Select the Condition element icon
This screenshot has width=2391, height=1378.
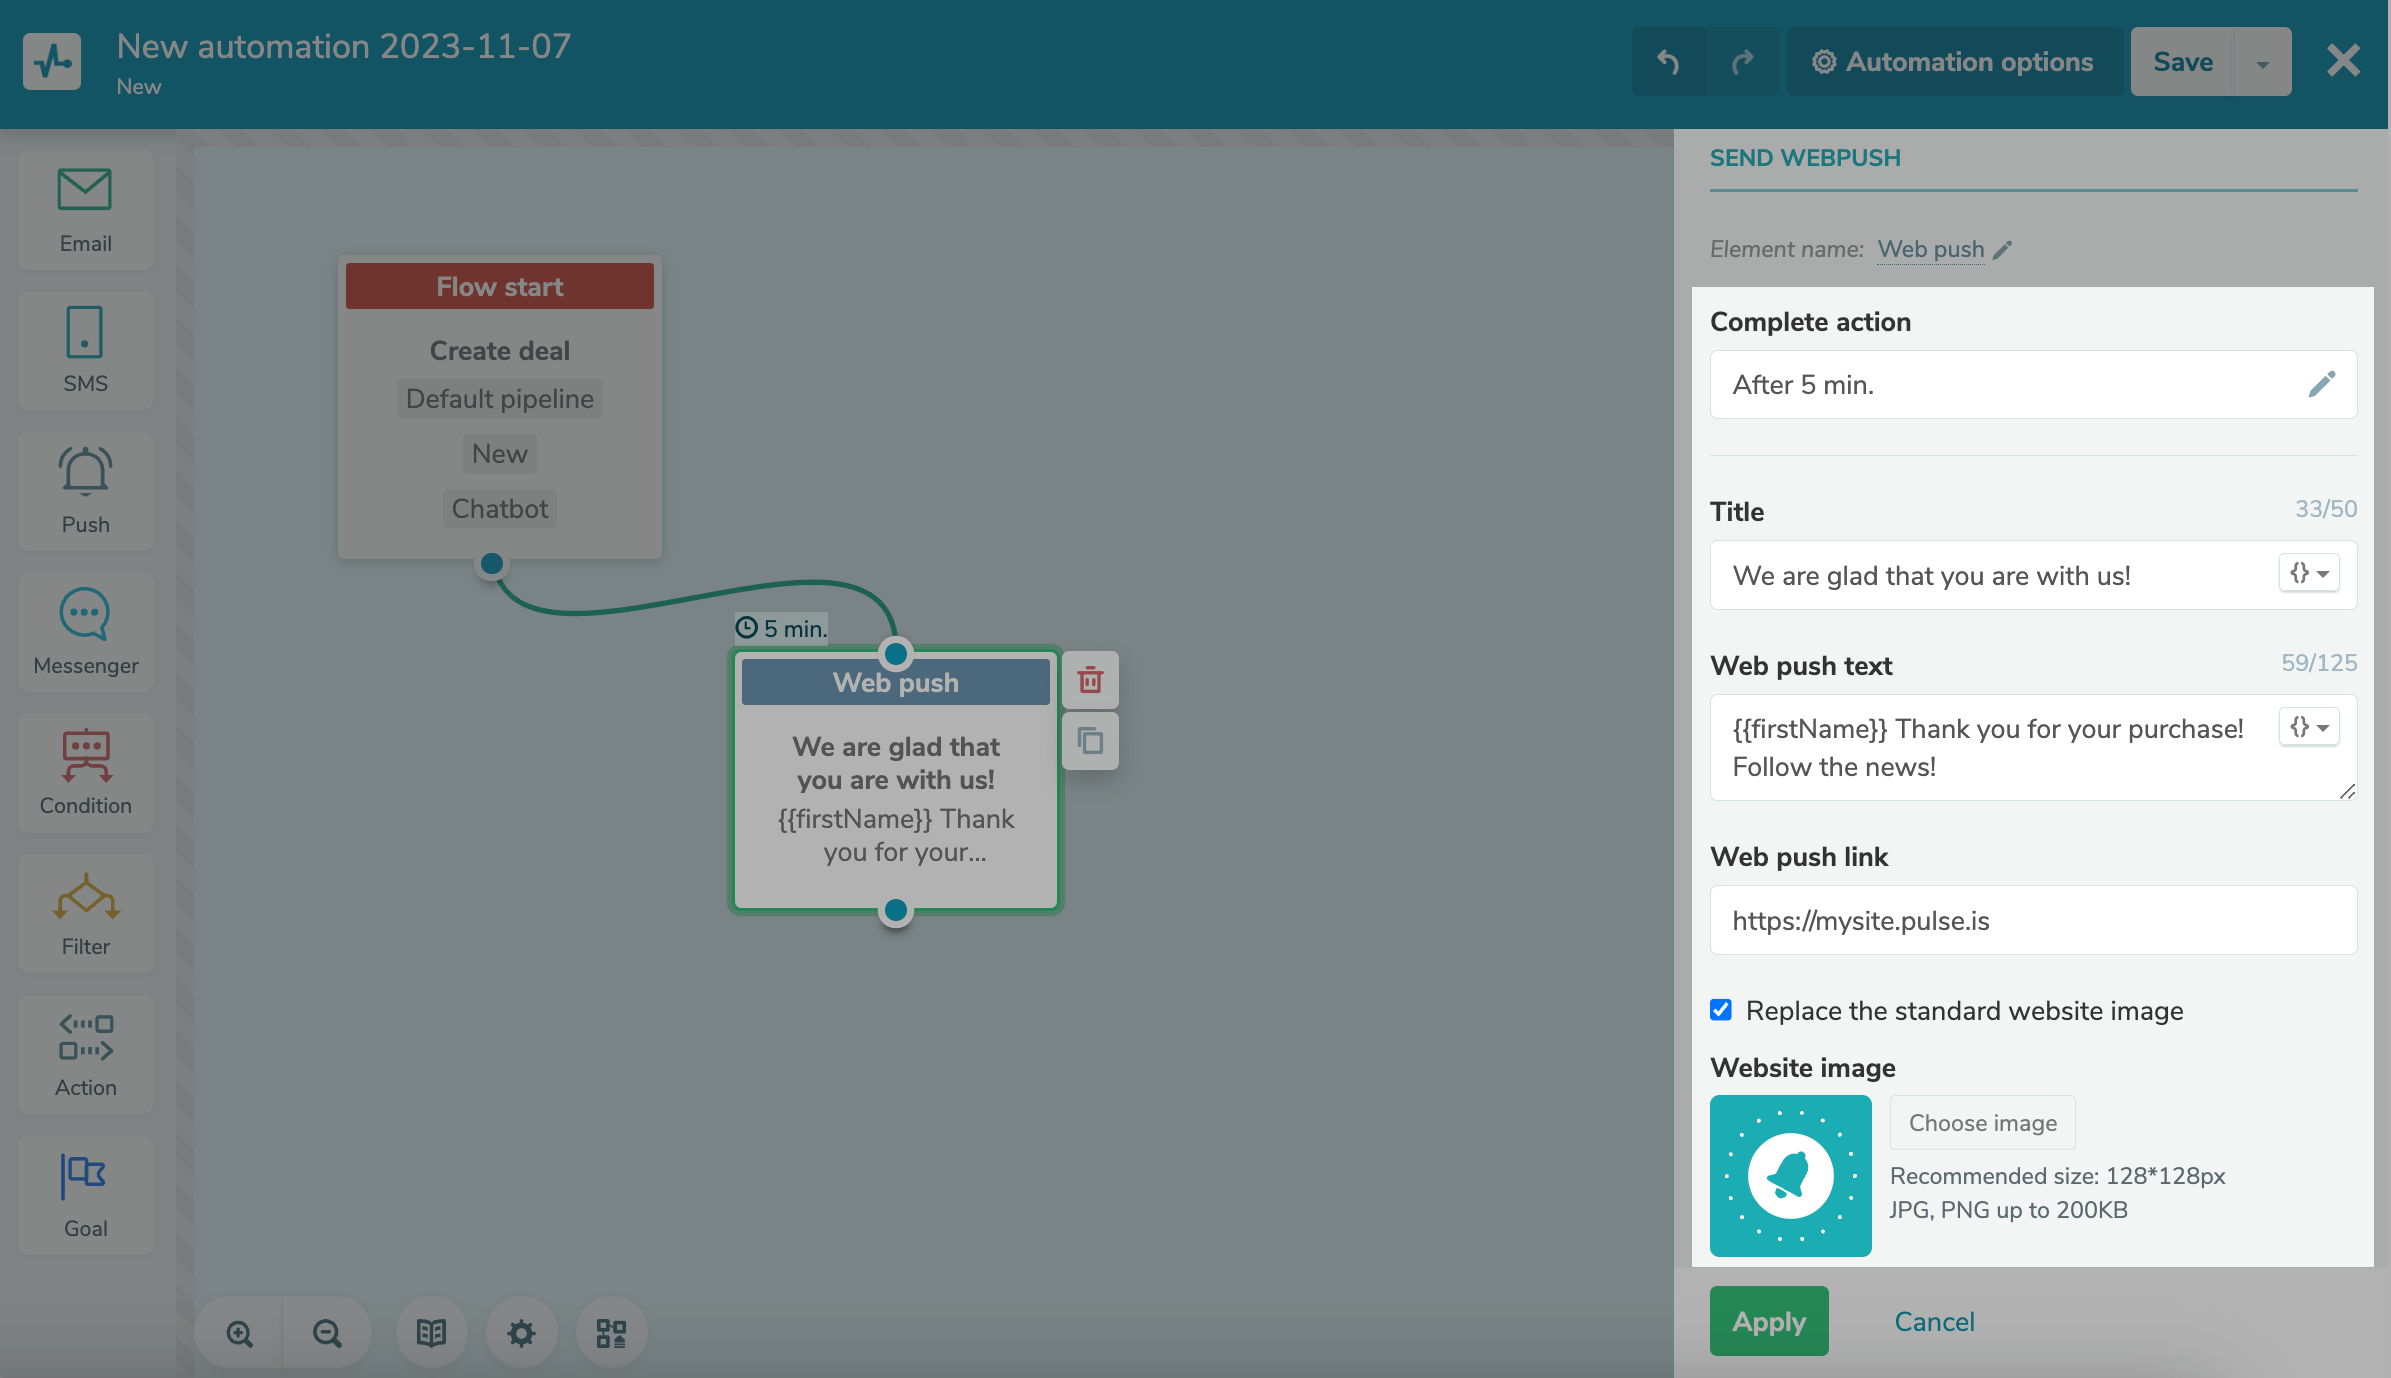(85, 755)
